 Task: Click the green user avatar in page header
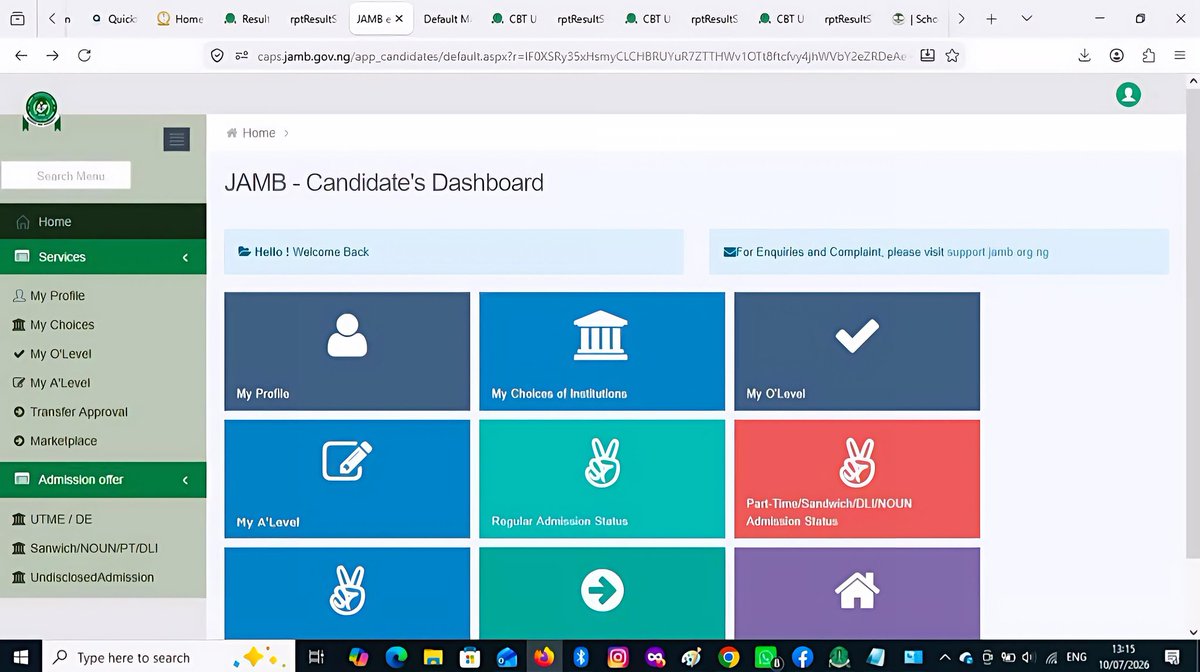pyautogui.click(x=1128, y=94)
